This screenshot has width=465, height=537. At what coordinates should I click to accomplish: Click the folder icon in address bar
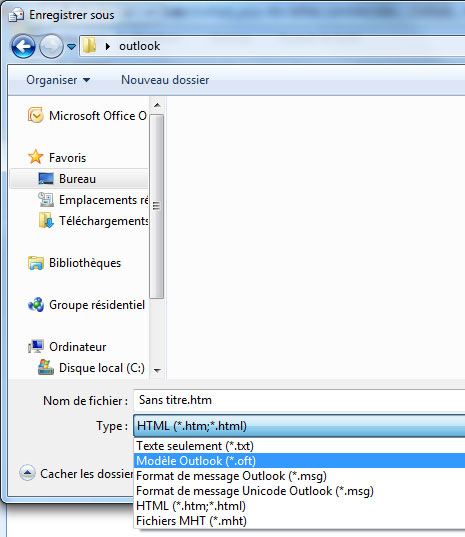[89, 46]
